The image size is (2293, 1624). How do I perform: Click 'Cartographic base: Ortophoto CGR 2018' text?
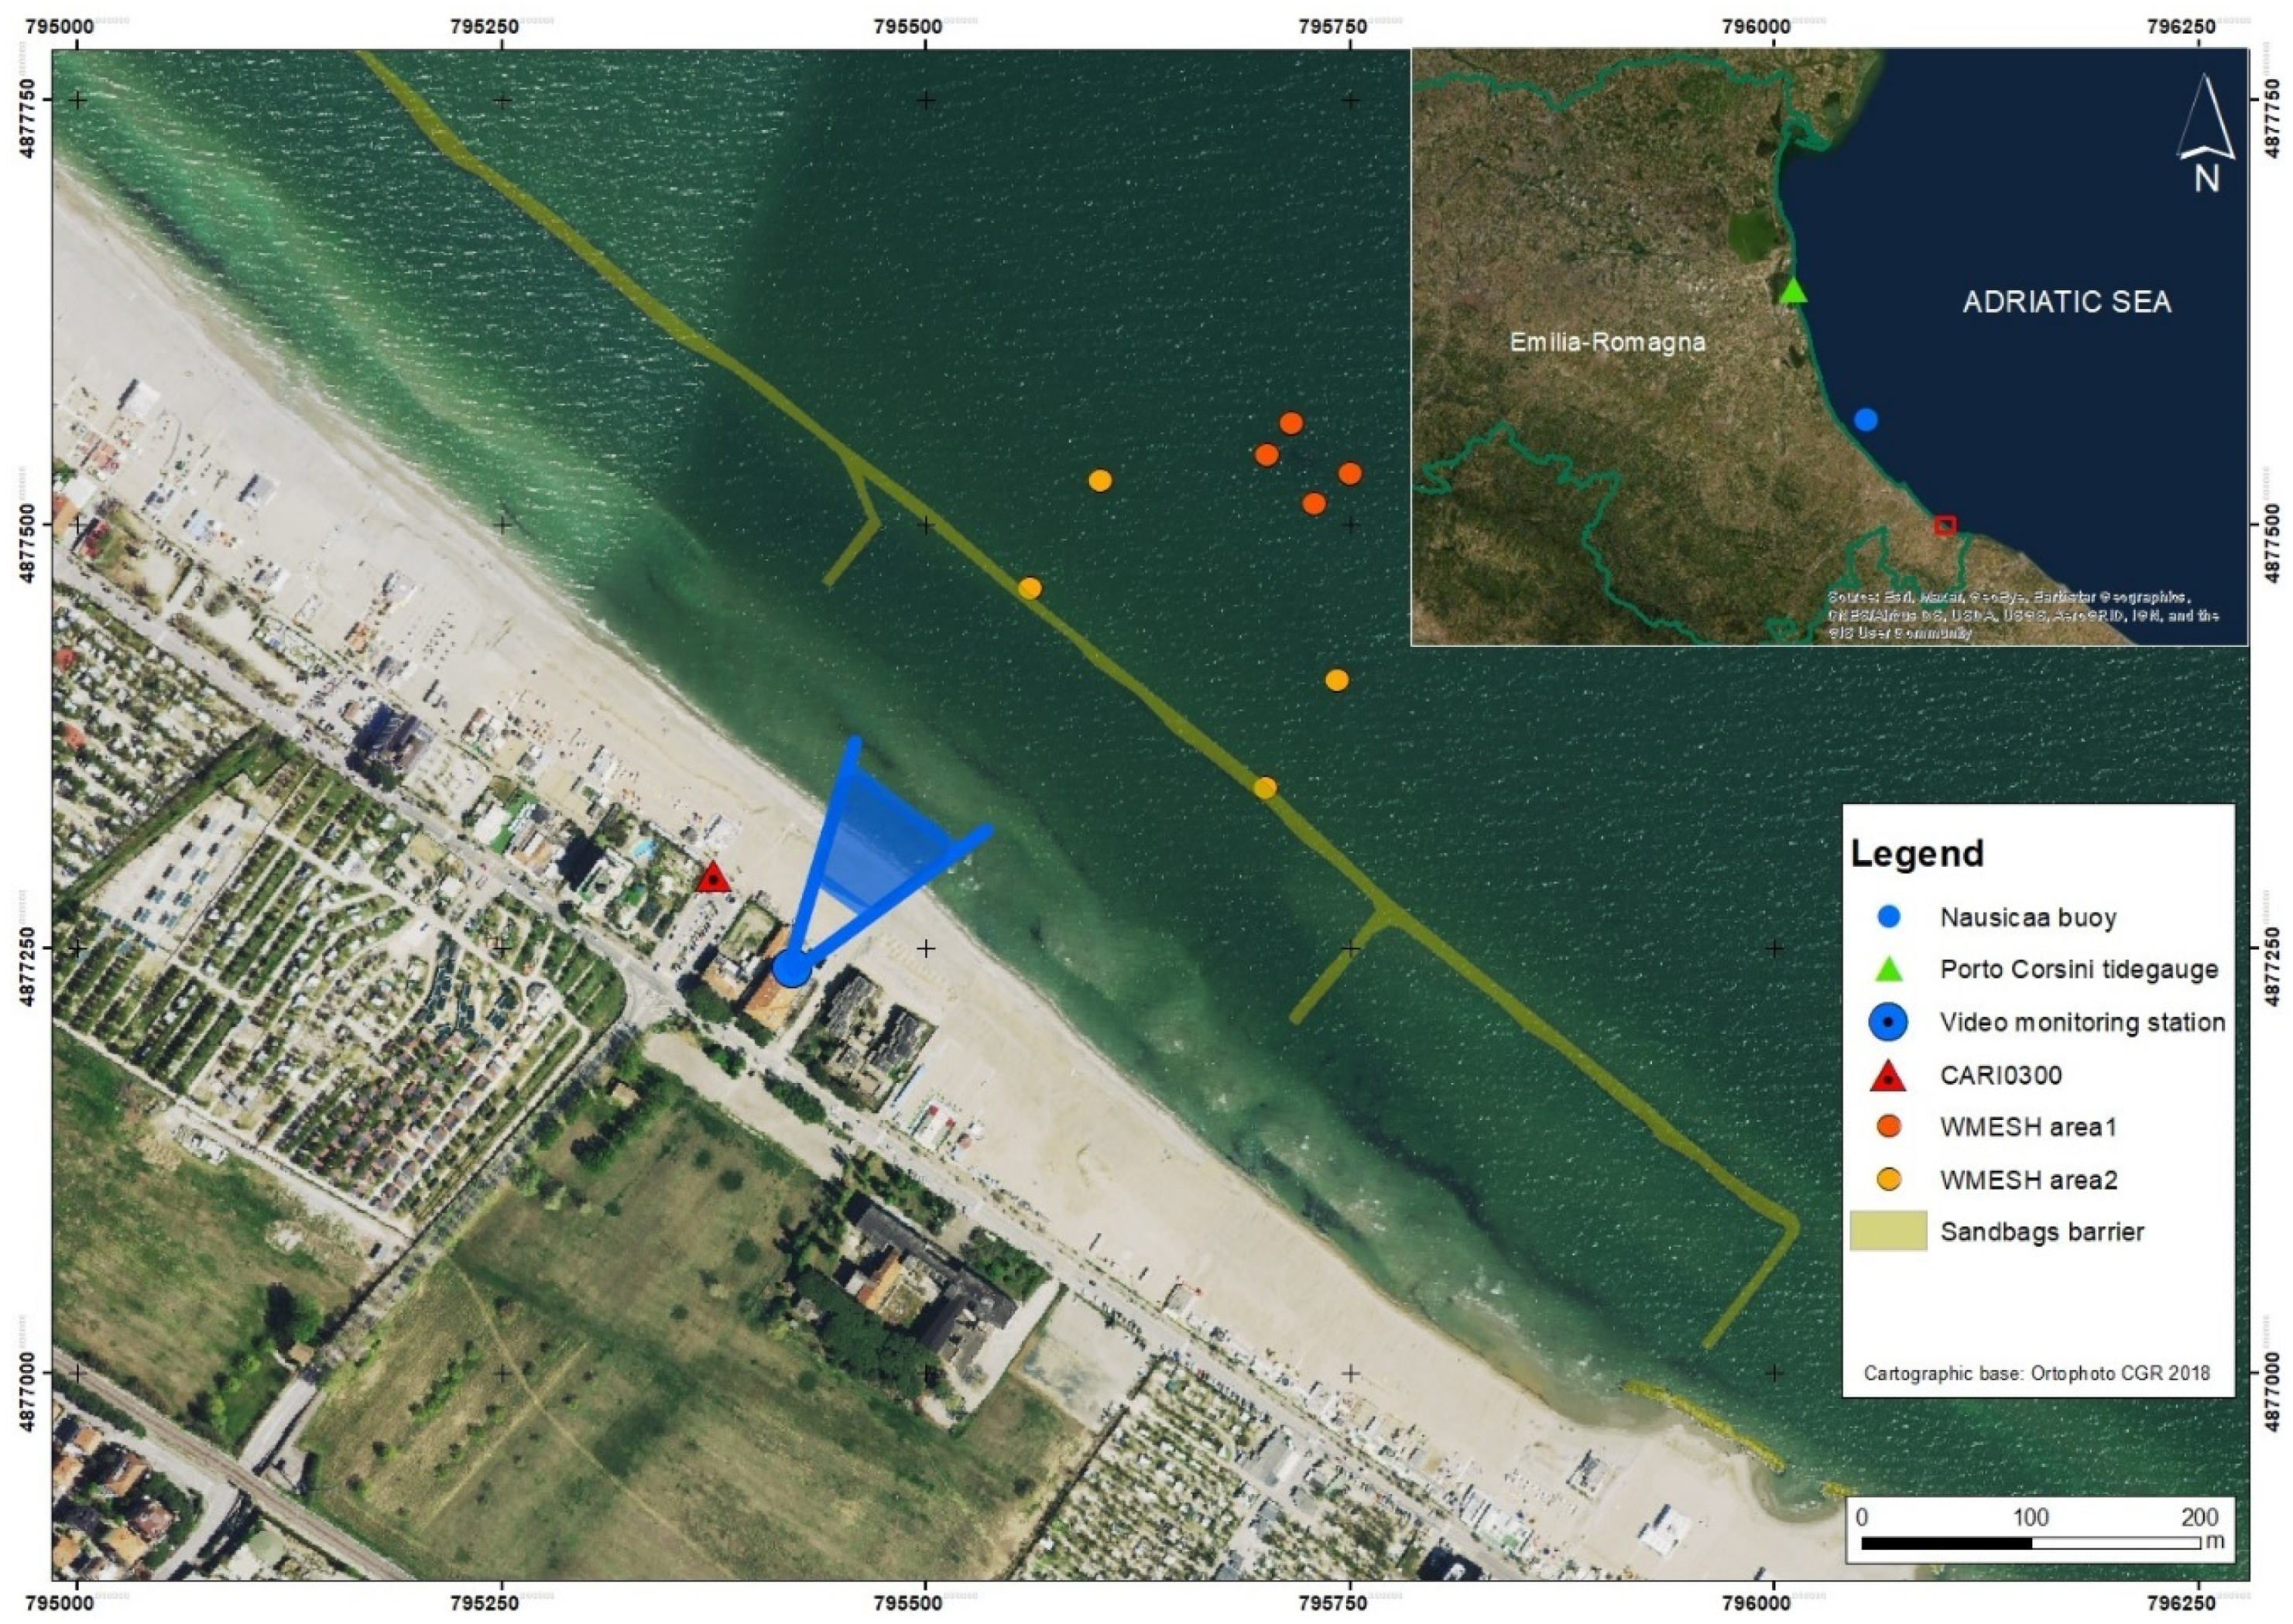coord(2037,1373)
